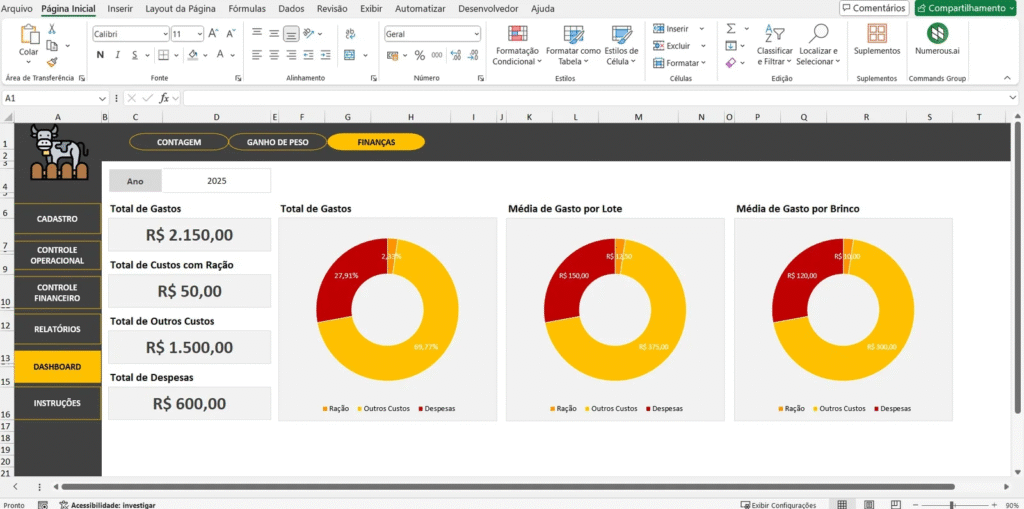Click the year cell showing 2025

pyautogui.click(x=216, y=181)
